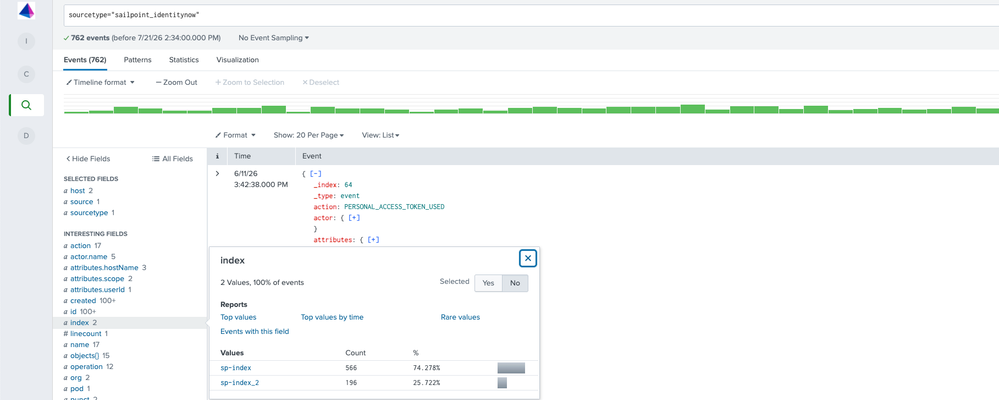Image resolution: width=999 pixels, height=400 pixels.
Task: Open the No Event Sampling dropdown
Action: [273, 38]
